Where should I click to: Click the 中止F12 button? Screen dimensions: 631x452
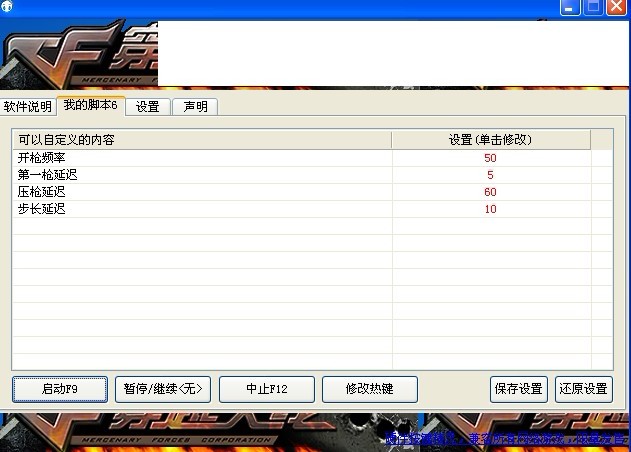coord(267,389)
